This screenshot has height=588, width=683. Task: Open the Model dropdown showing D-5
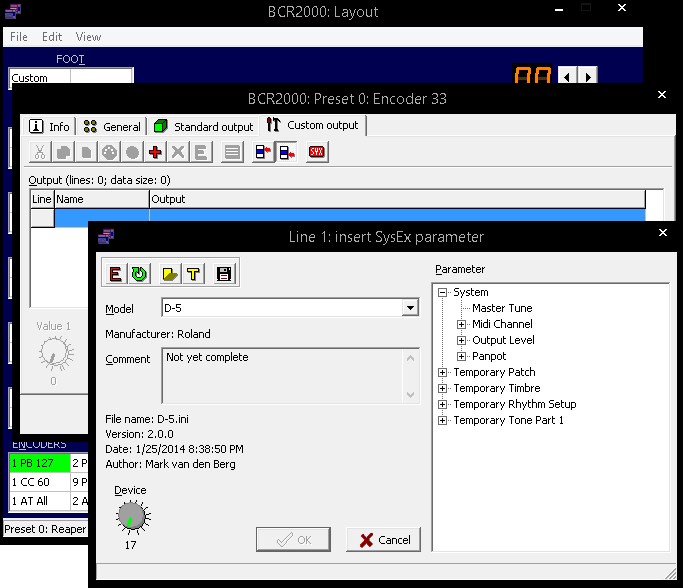pos(410,308)
